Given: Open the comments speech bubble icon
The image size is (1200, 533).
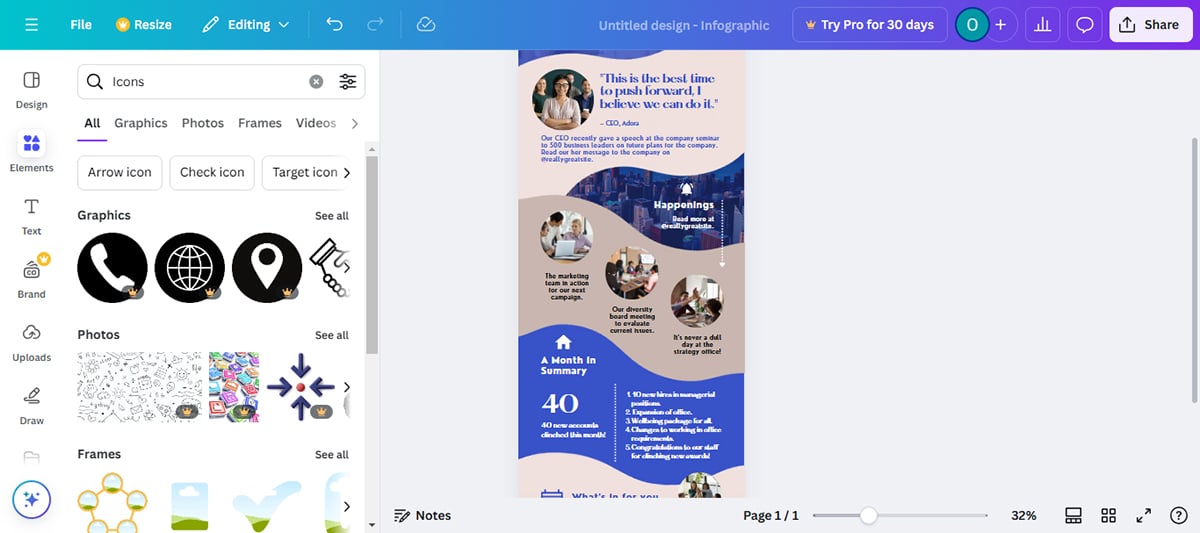Looking at the screenshot, I should coord(1085,25).
